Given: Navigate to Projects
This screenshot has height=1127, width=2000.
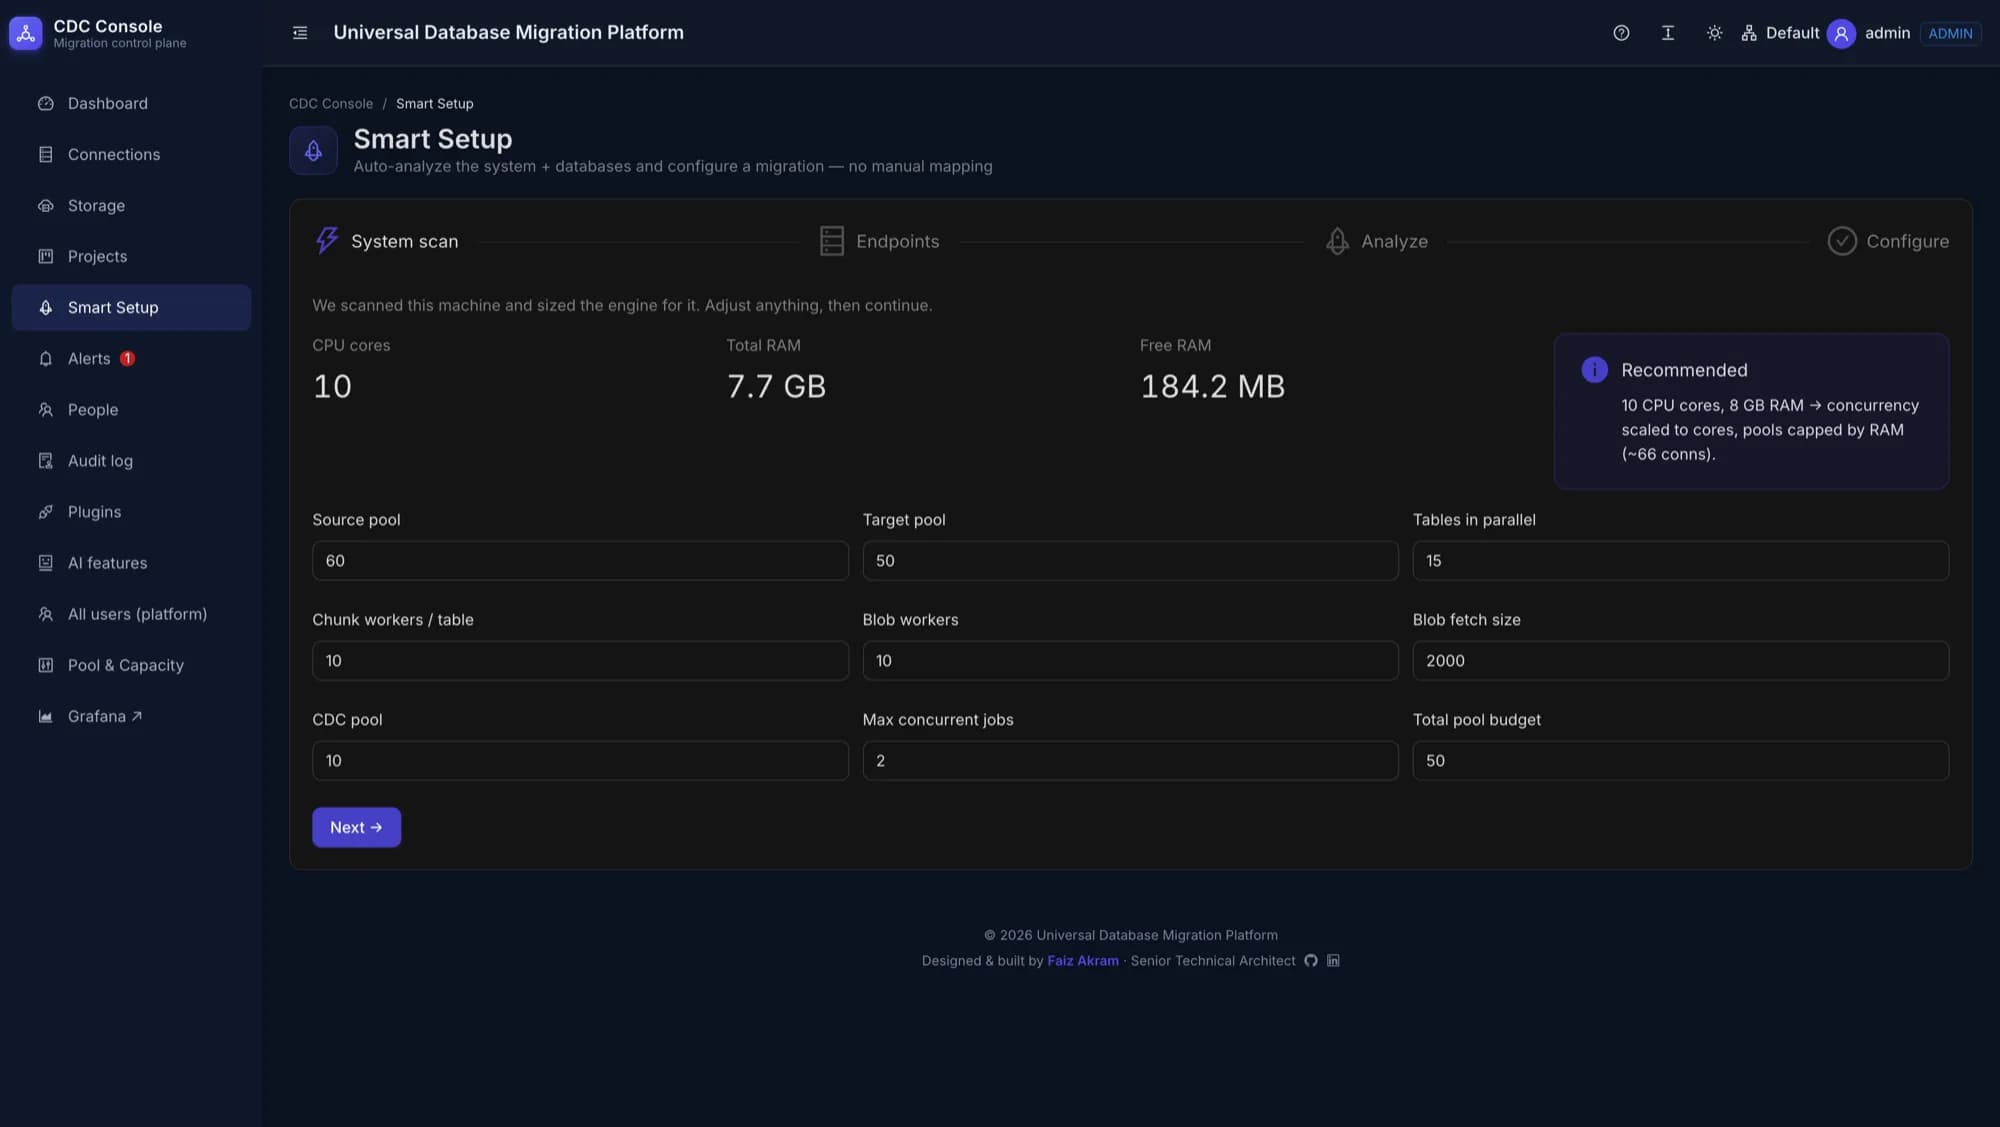Looking at the screenshot, I should (131, 257).
